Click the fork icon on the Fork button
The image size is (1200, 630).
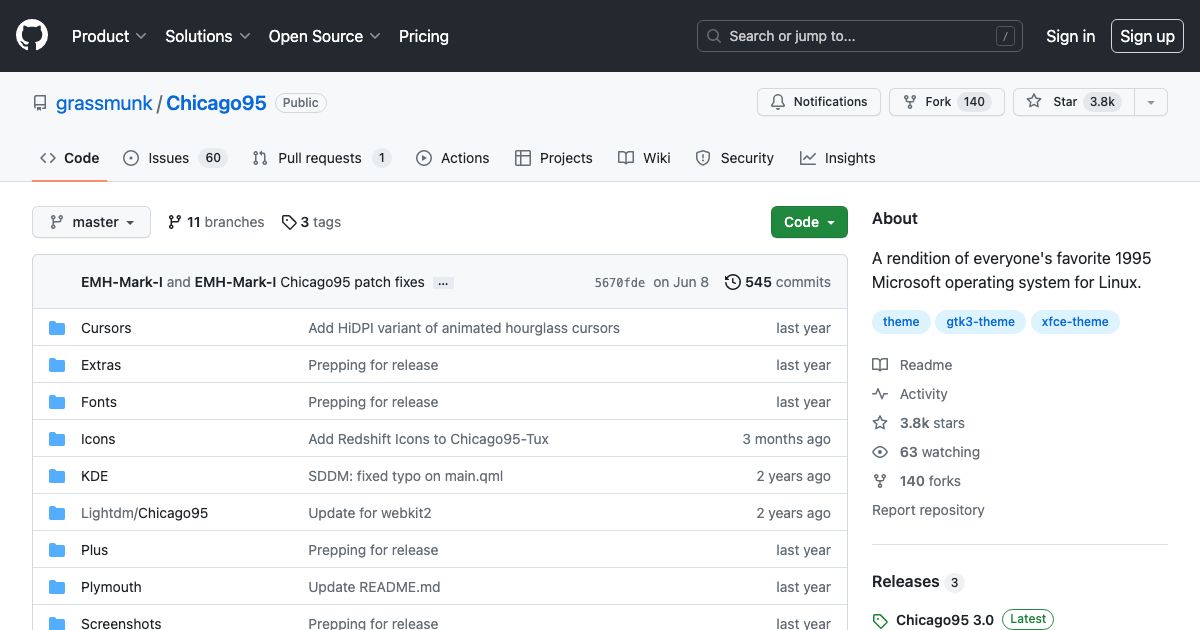click(909, 101)
